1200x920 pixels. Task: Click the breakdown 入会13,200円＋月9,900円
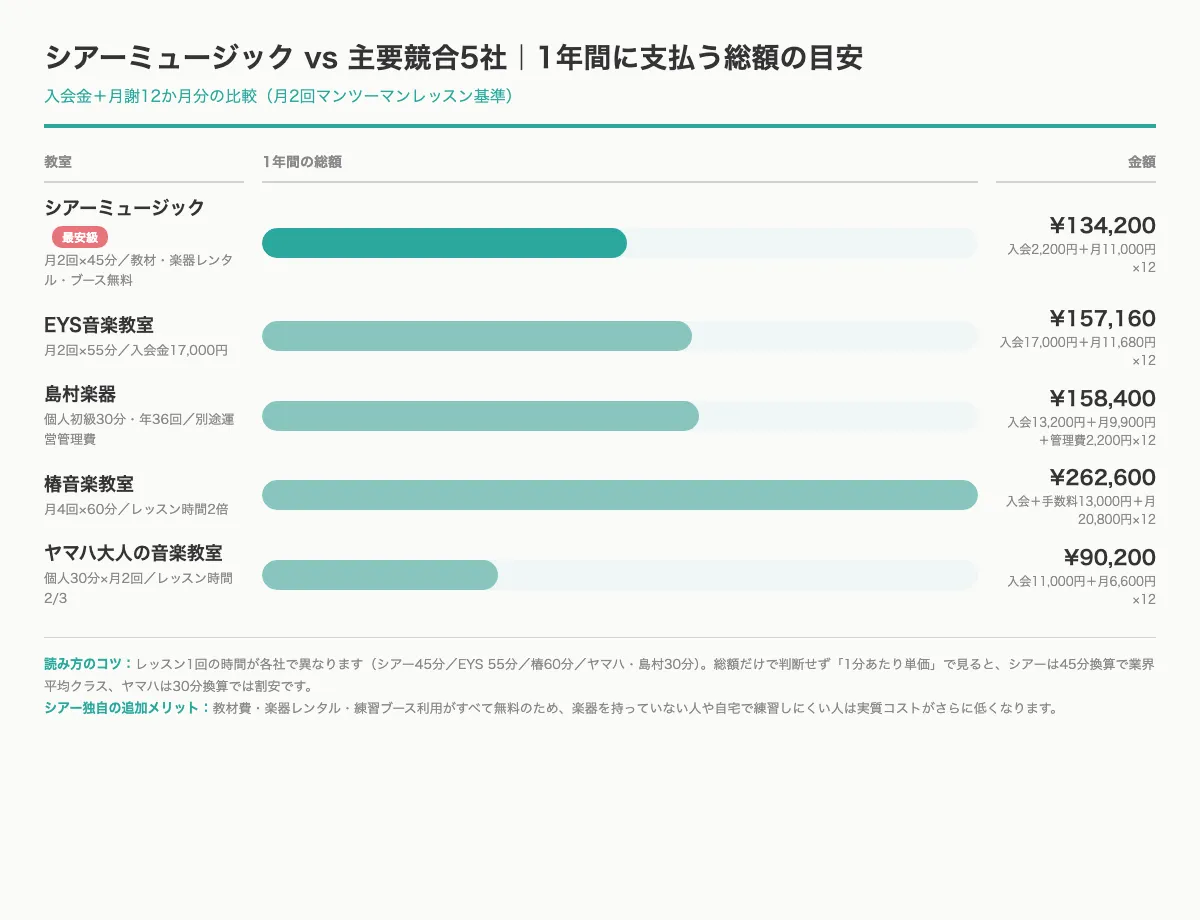[x=1081, y=431]
